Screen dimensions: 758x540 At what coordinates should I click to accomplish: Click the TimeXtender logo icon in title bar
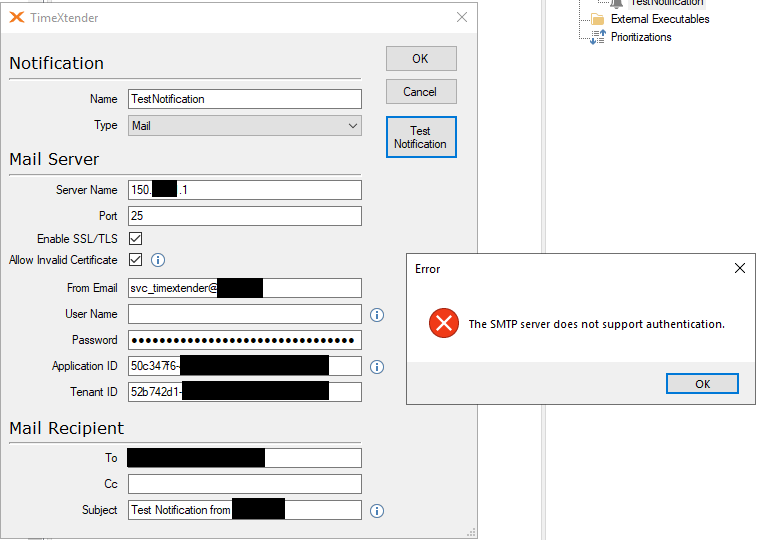pos(16,17)
